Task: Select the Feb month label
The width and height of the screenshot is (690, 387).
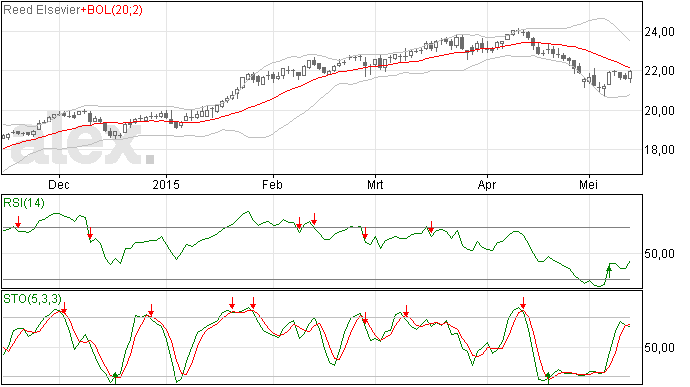Action: [272, 184]
